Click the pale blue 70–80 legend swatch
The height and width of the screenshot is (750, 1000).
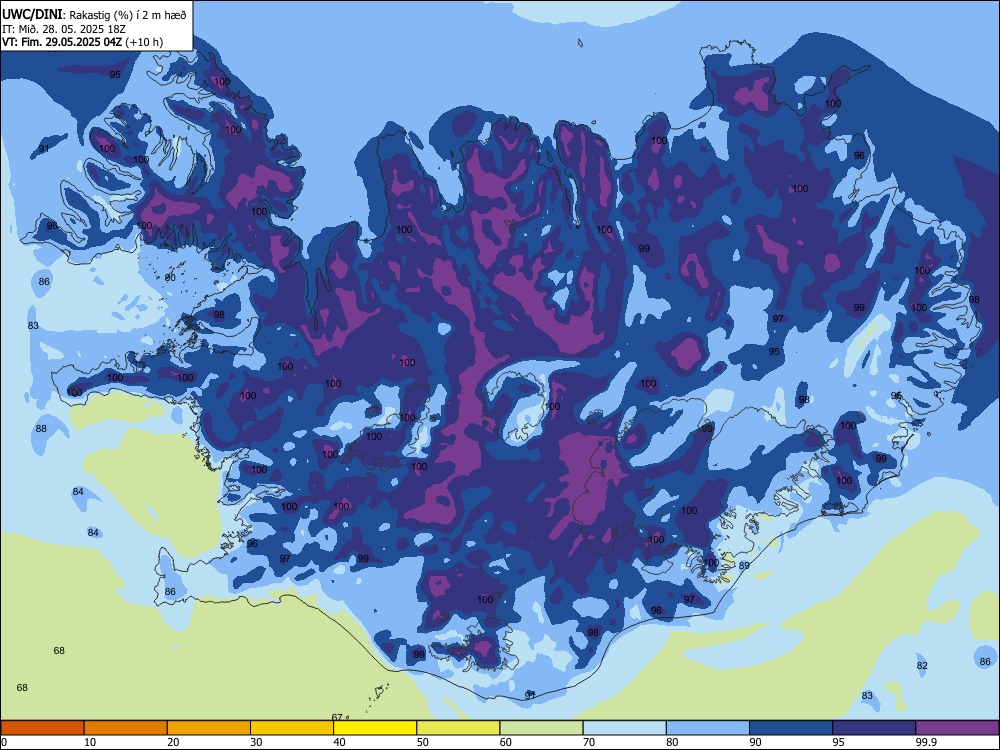624,728
